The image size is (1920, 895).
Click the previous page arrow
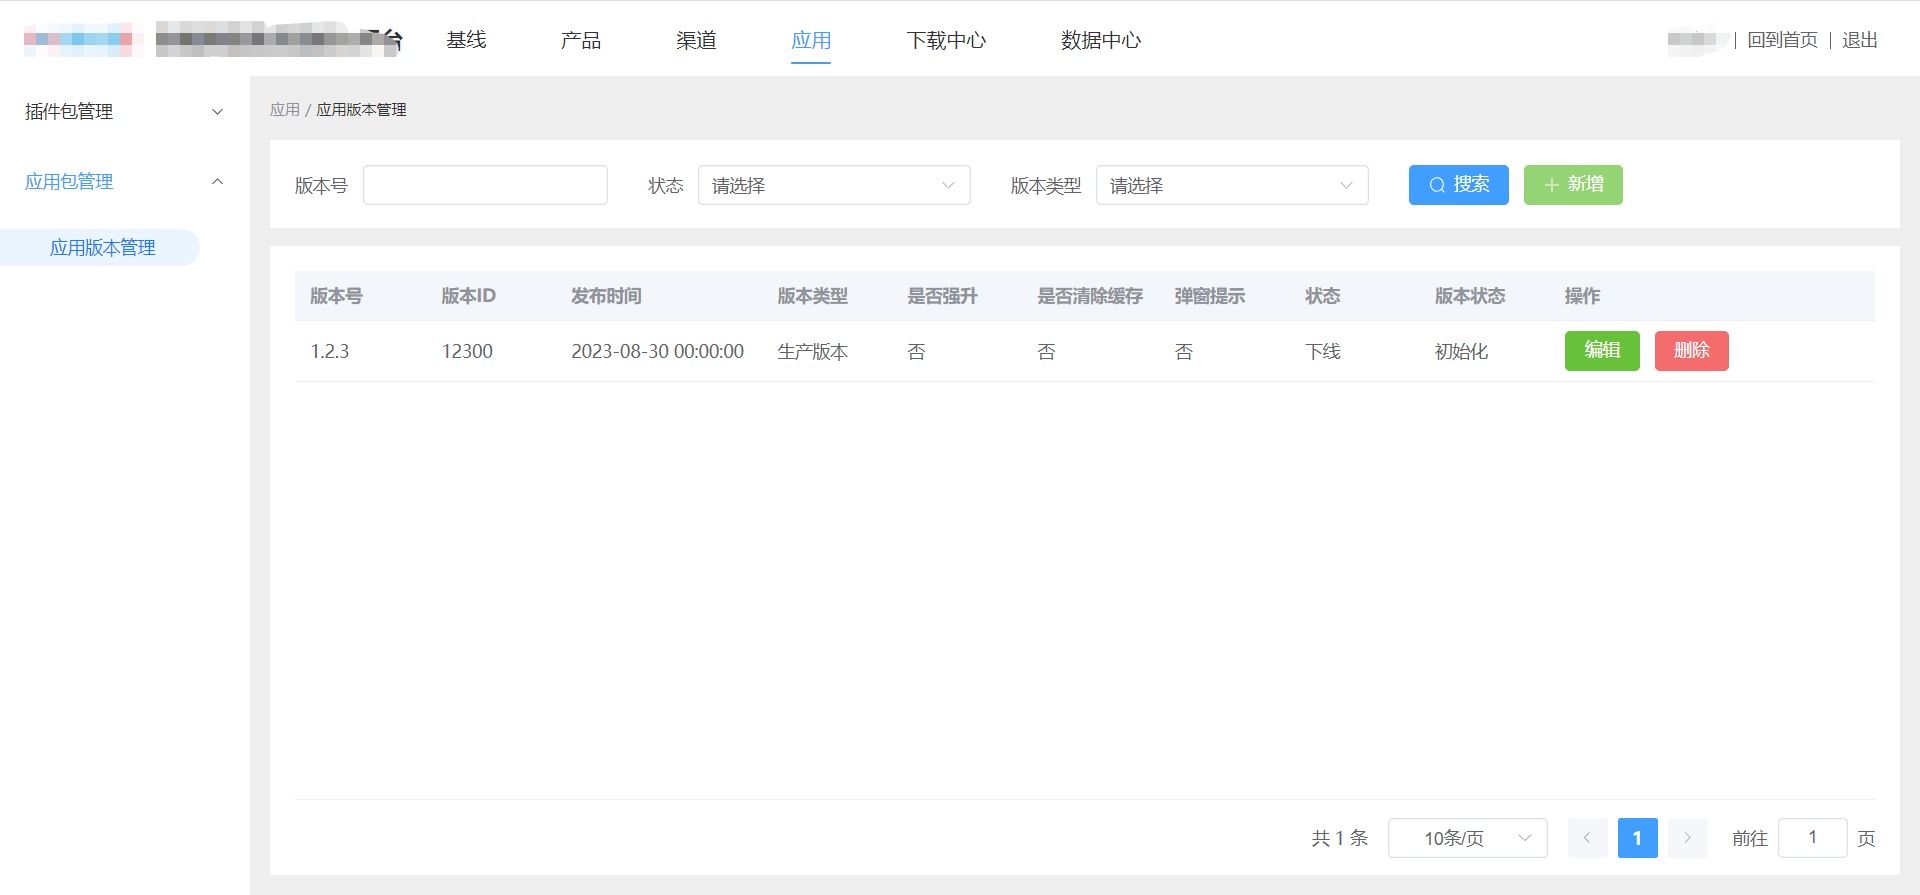coord(1588,838)
